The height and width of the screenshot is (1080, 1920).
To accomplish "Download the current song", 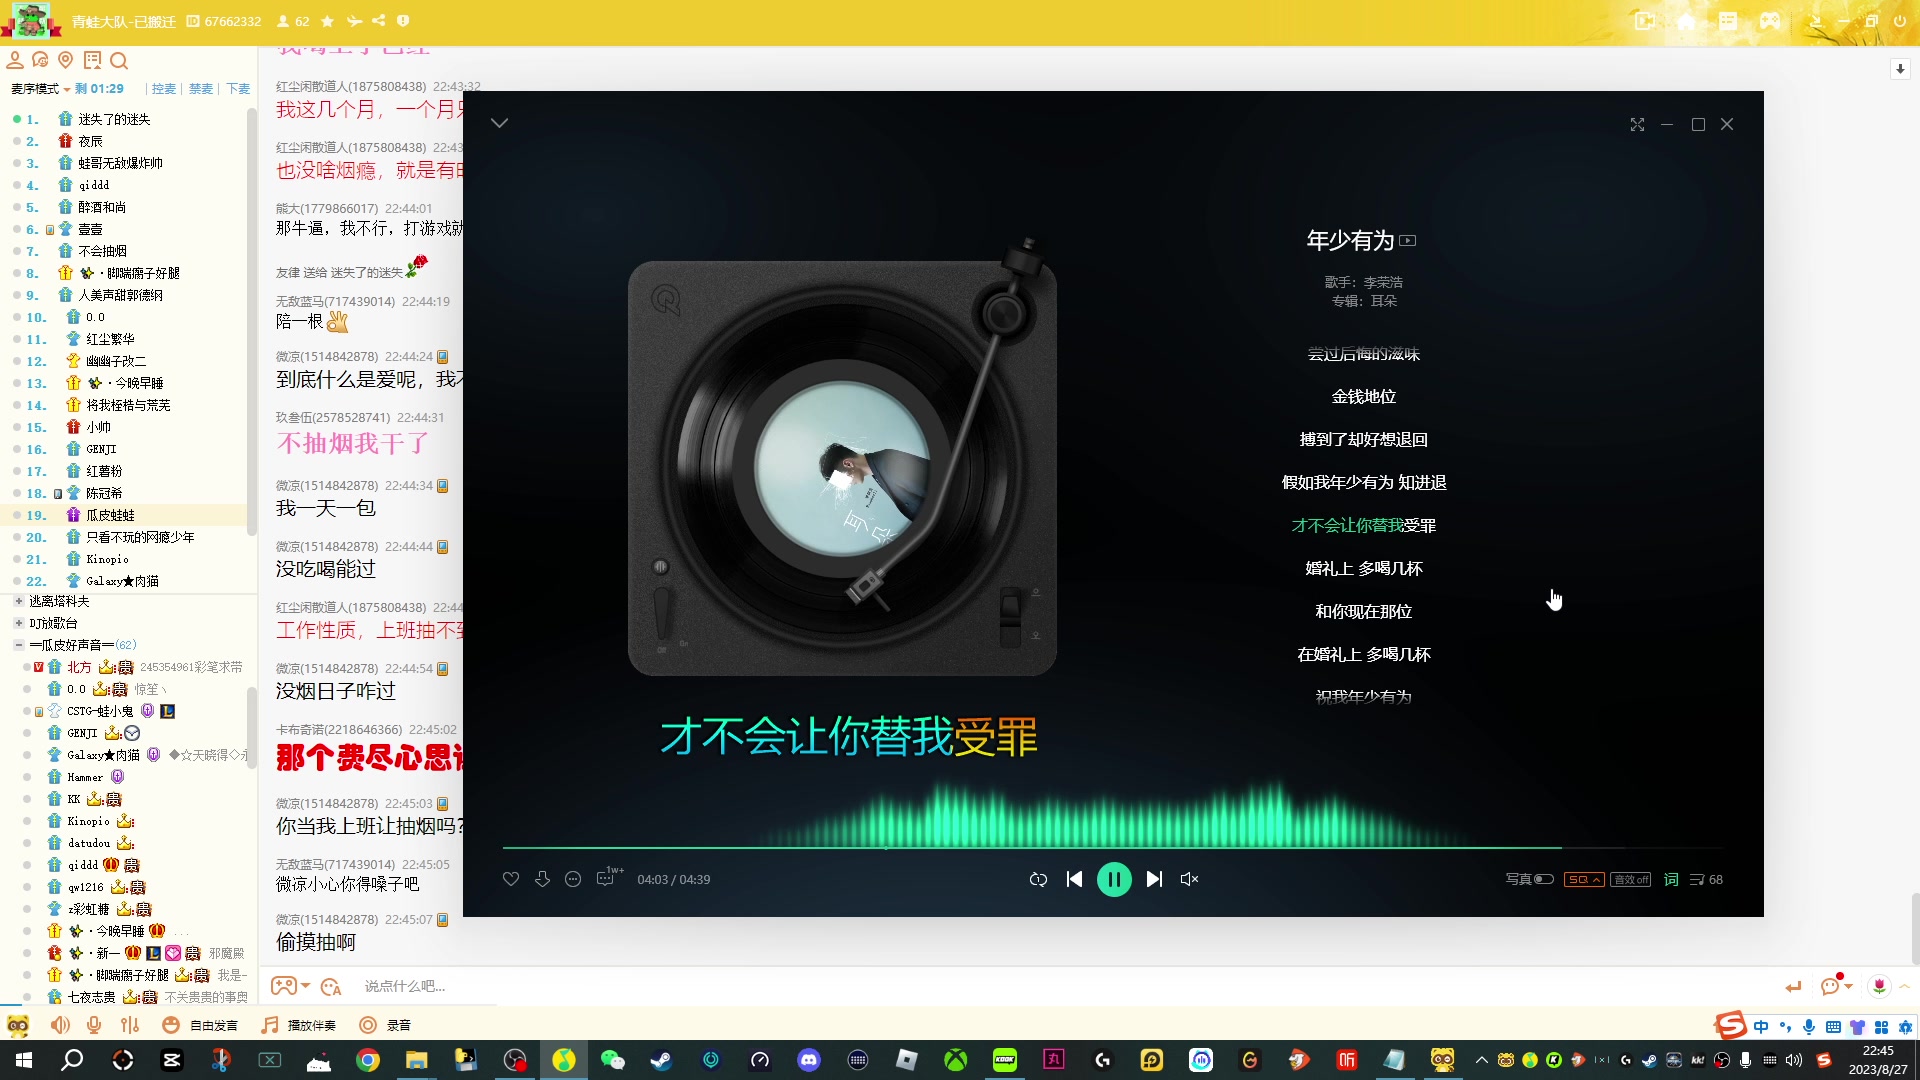I will click(x=542, y=879).
